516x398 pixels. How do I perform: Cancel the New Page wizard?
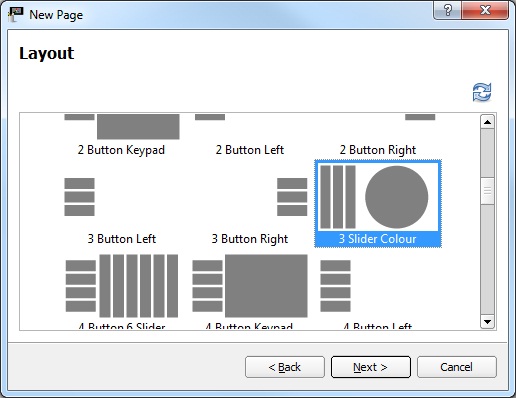[x=457, y=367]
